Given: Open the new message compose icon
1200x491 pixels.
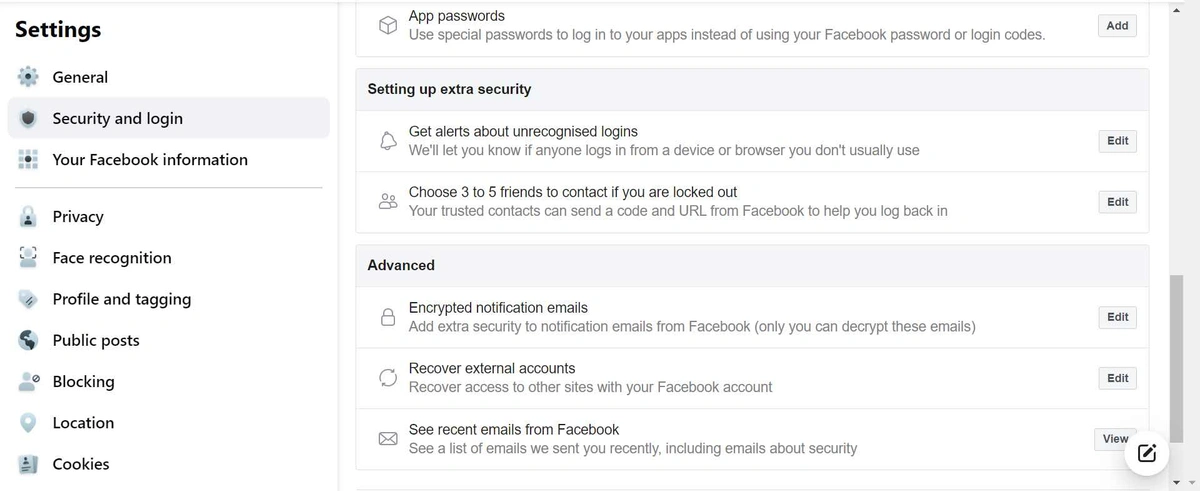Looking at the screenshot, I should 1147,453.
